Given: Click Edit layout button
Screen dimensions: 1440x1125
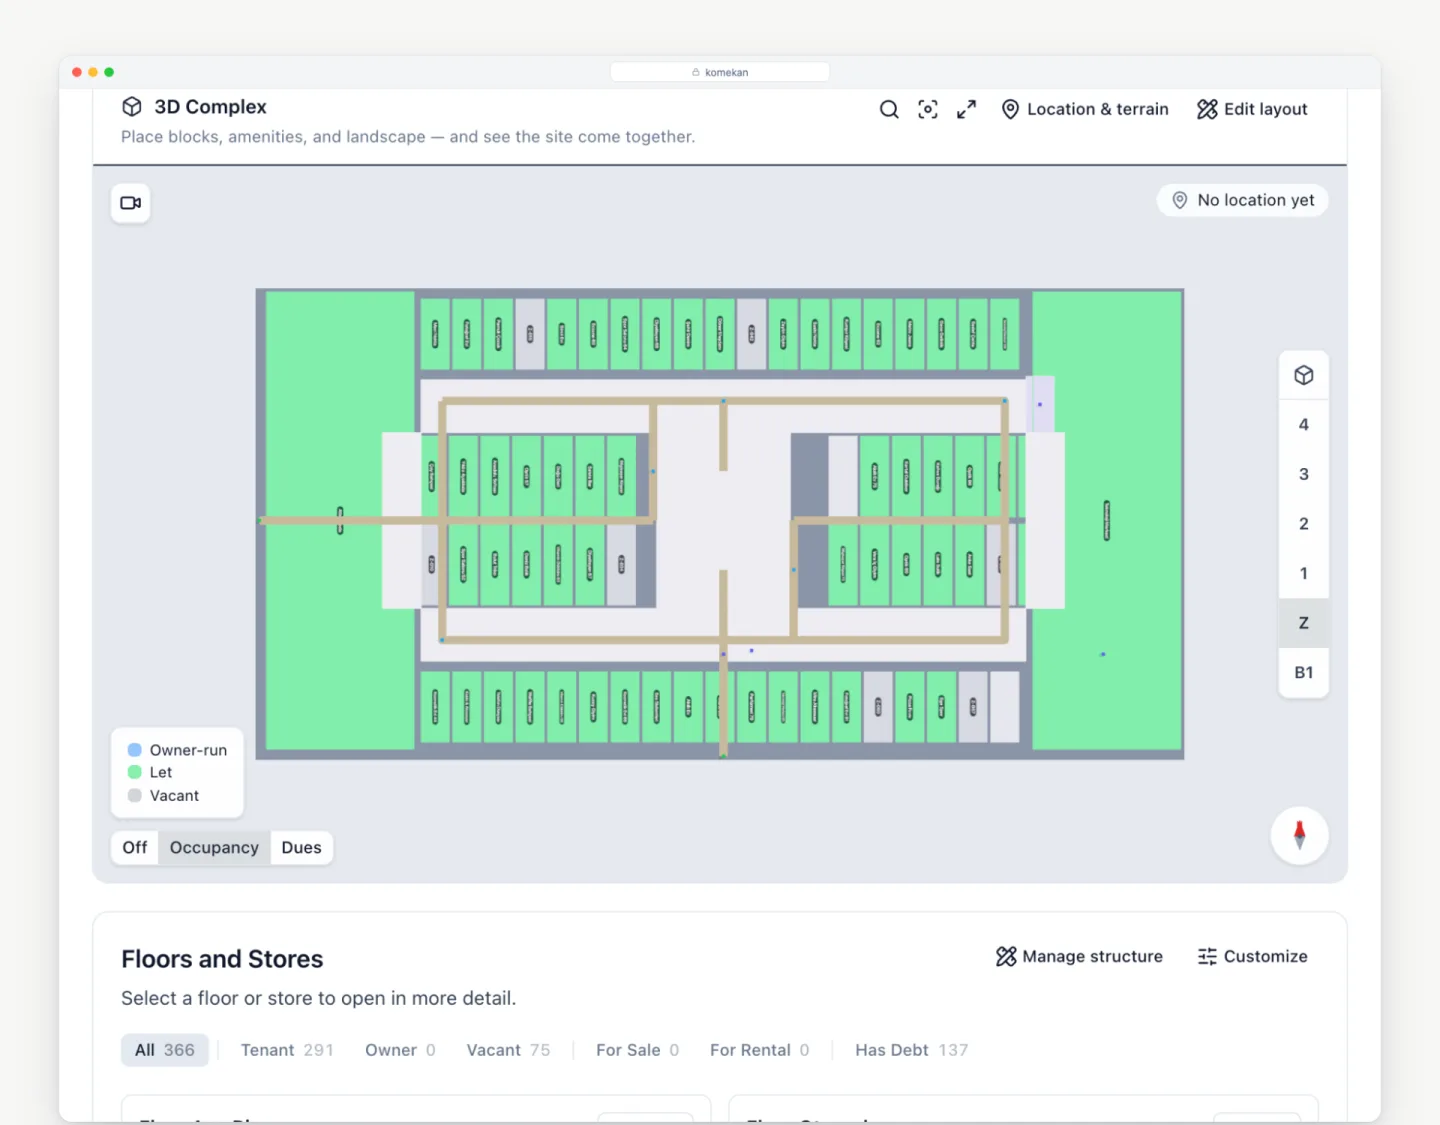Looking at the screenshot, I should coord(1252,109).
